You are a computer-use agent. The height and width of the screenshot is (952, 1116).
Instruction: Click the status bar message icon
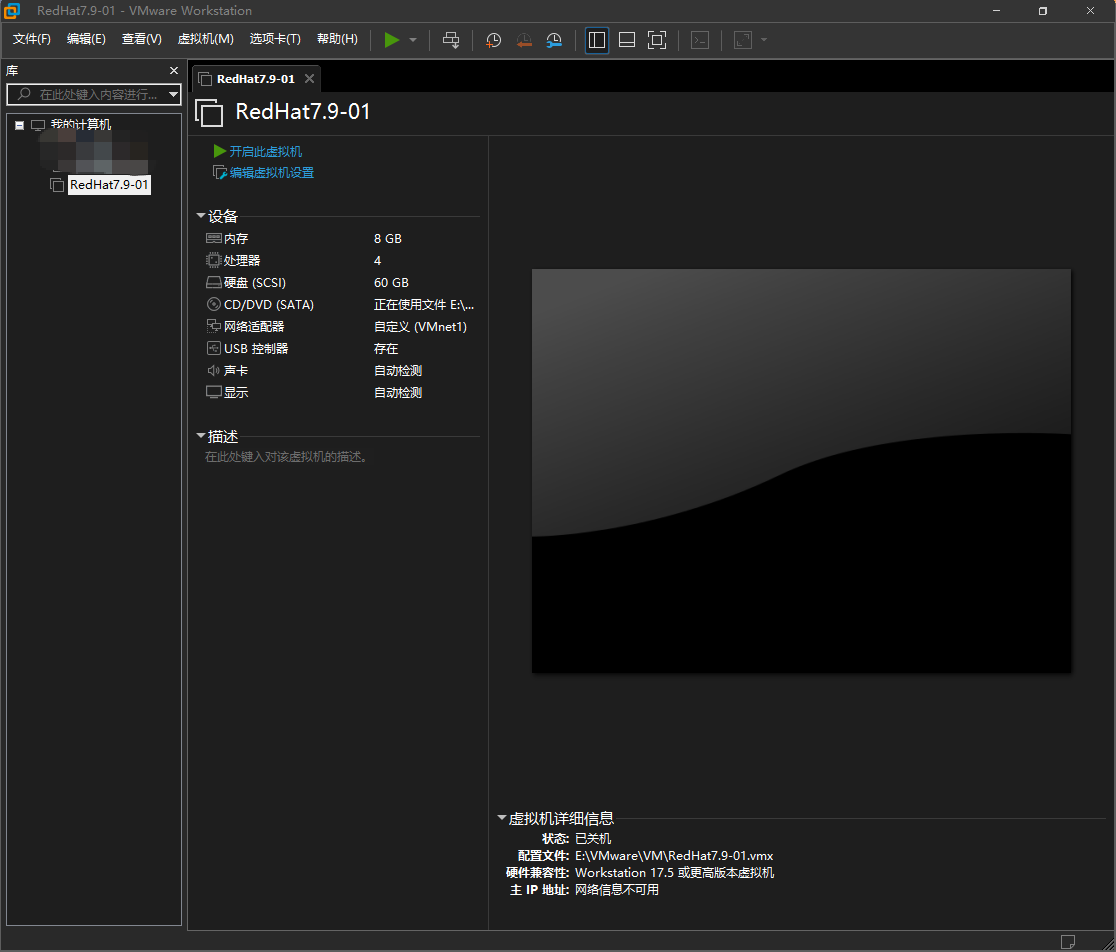click(x=1068, y=941)
